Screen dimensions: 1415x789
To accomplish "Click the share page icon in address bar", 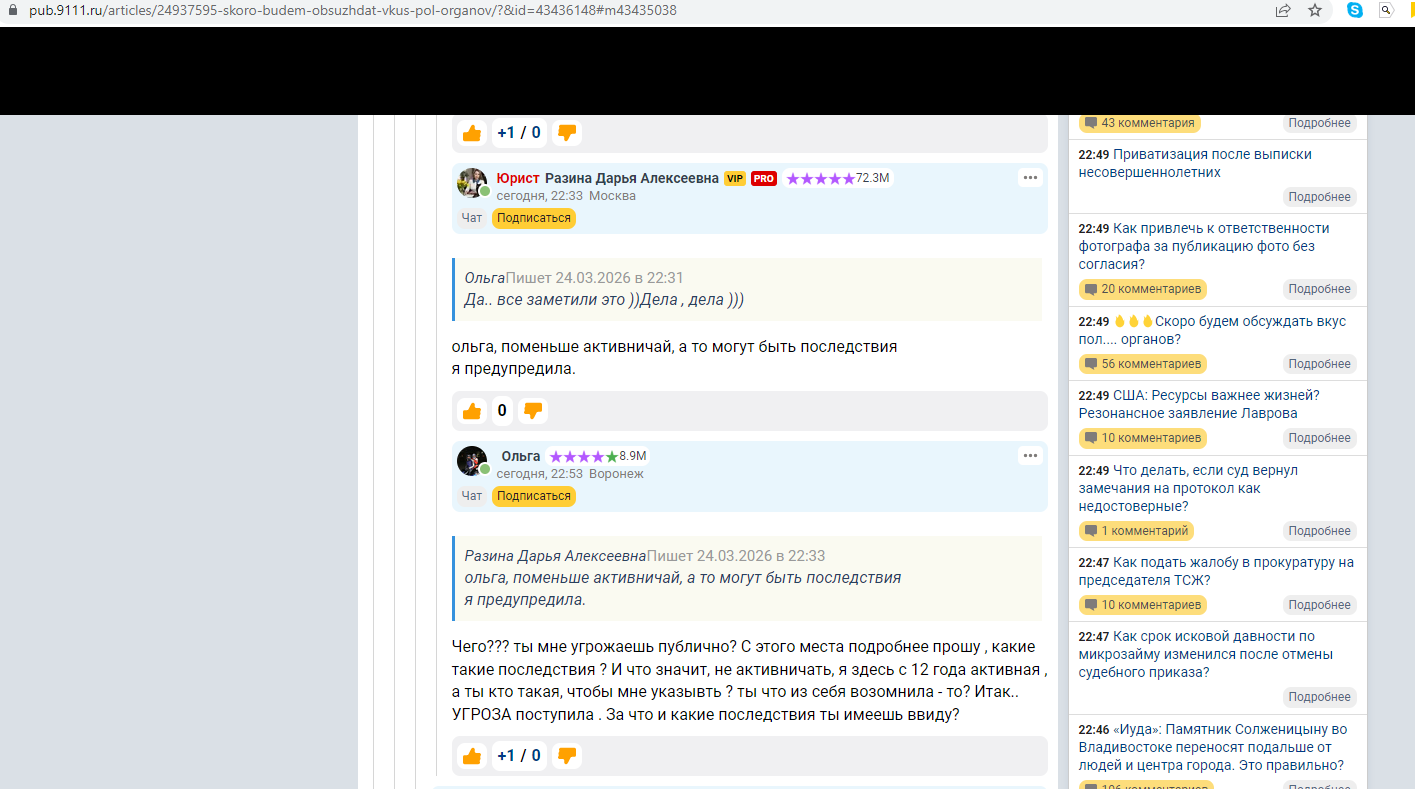I will (1283, 10).
